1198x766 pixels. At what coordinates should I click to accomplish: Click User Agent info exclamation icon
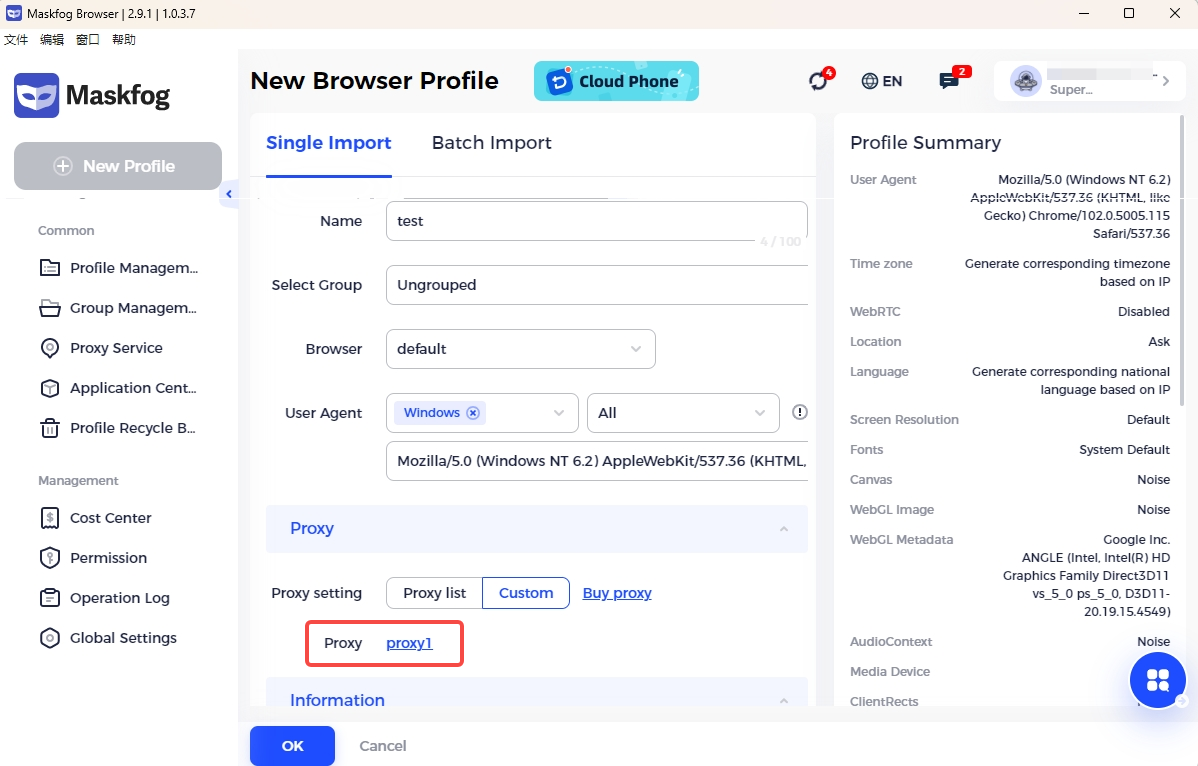[x=799, y=412]
